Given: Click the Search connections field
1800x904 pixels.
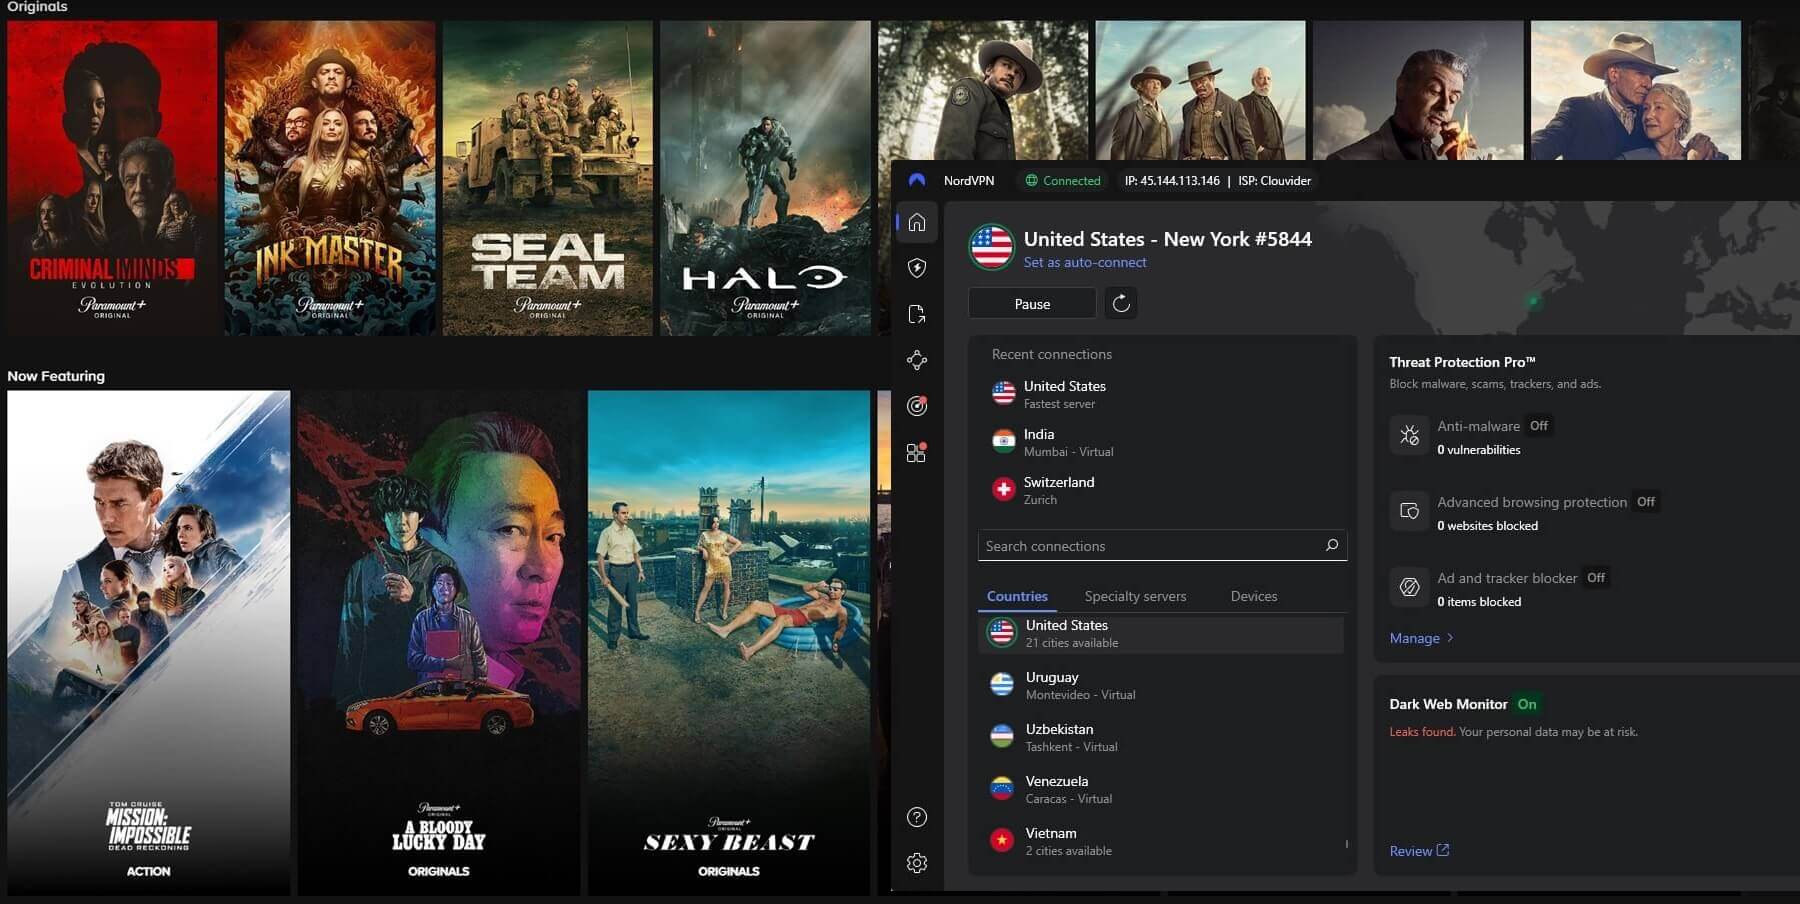Looking at the screenshot, I should click(1160, 545).
